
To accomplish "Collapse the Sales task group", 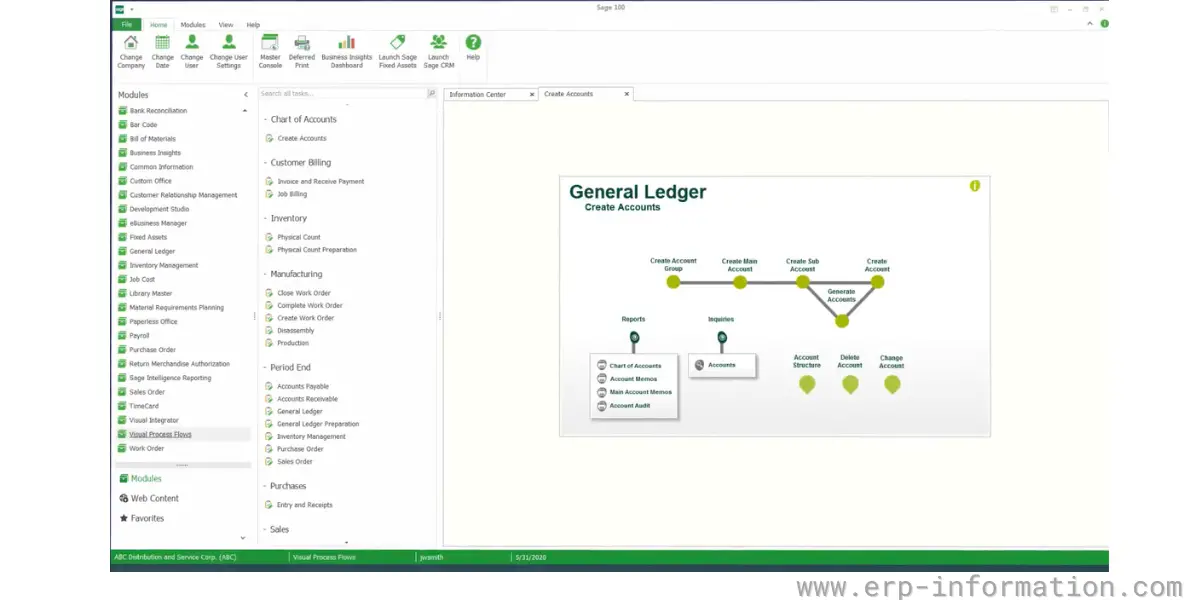I will [266, 530].
